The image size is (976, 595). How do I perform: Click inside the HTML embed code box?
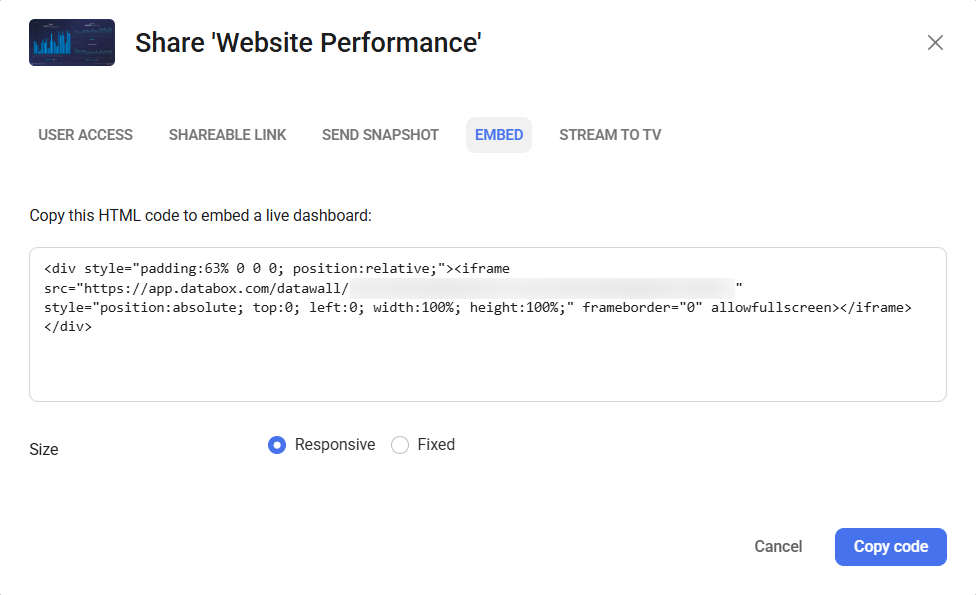(488, 324)
